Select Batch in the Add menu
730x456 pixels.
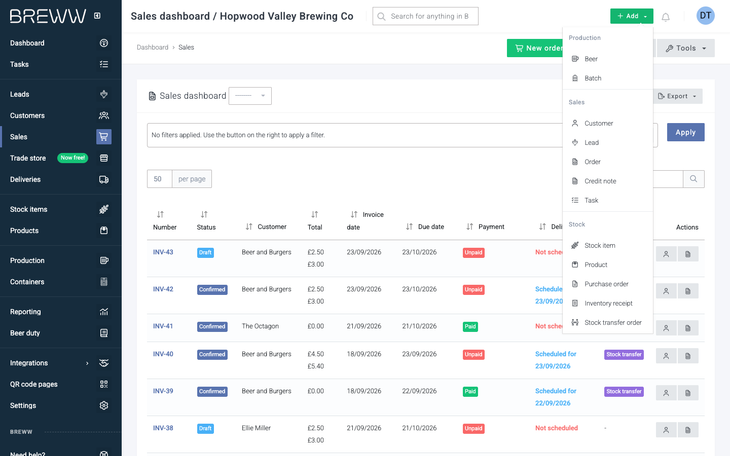608,78
